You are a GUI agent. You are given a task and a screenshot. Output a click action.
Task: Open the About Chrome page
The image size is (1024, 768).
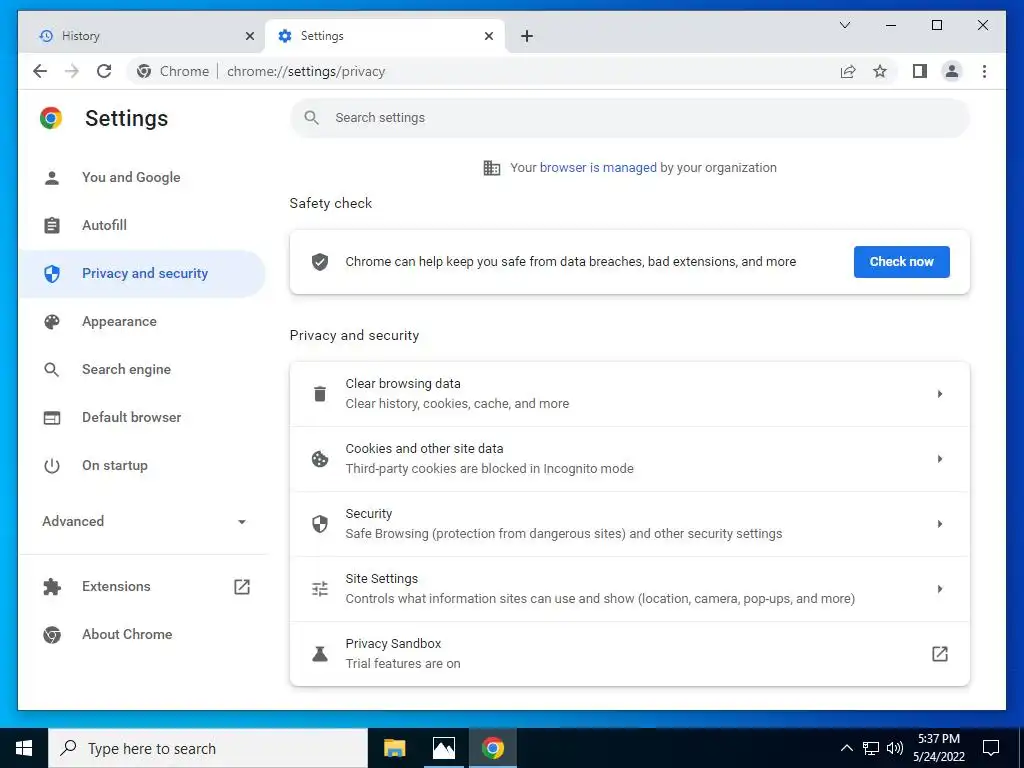142,634
